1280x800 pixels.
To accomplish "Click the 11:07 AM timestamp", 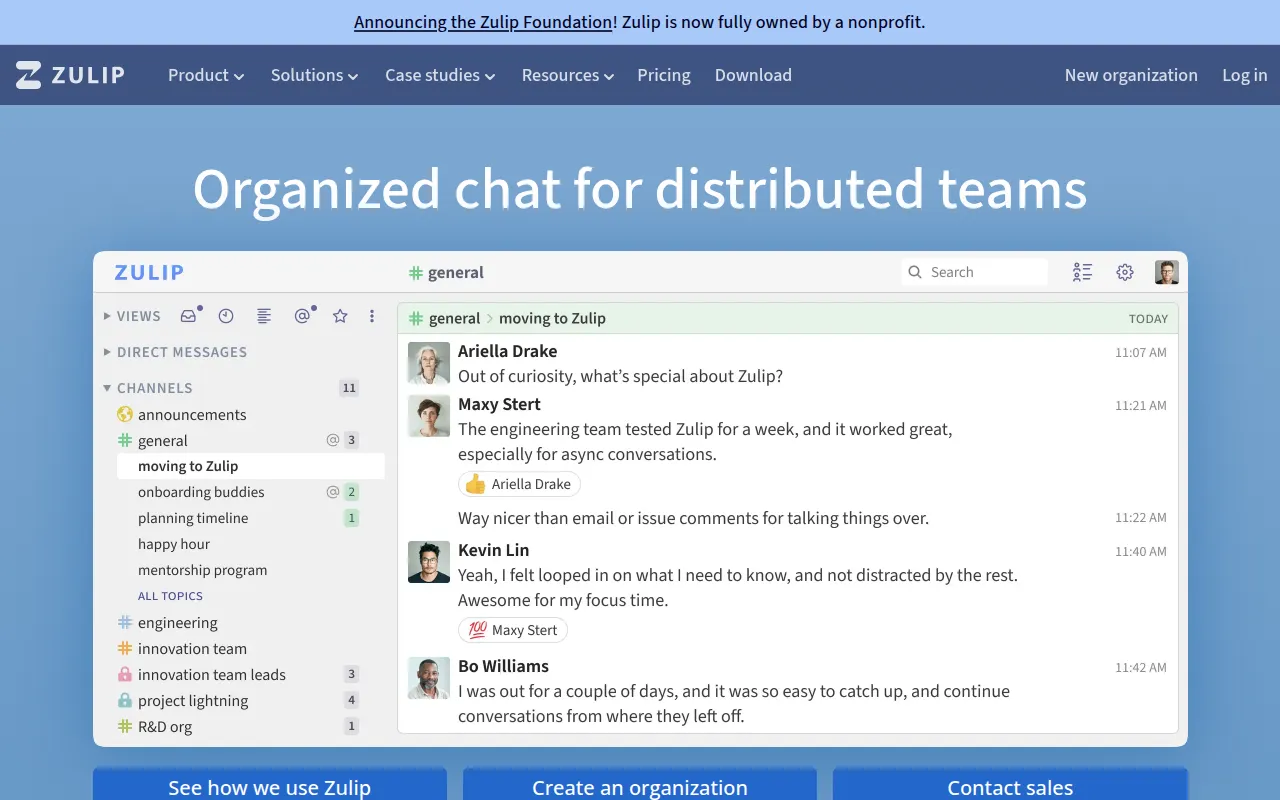I will tap(1141, 352).
